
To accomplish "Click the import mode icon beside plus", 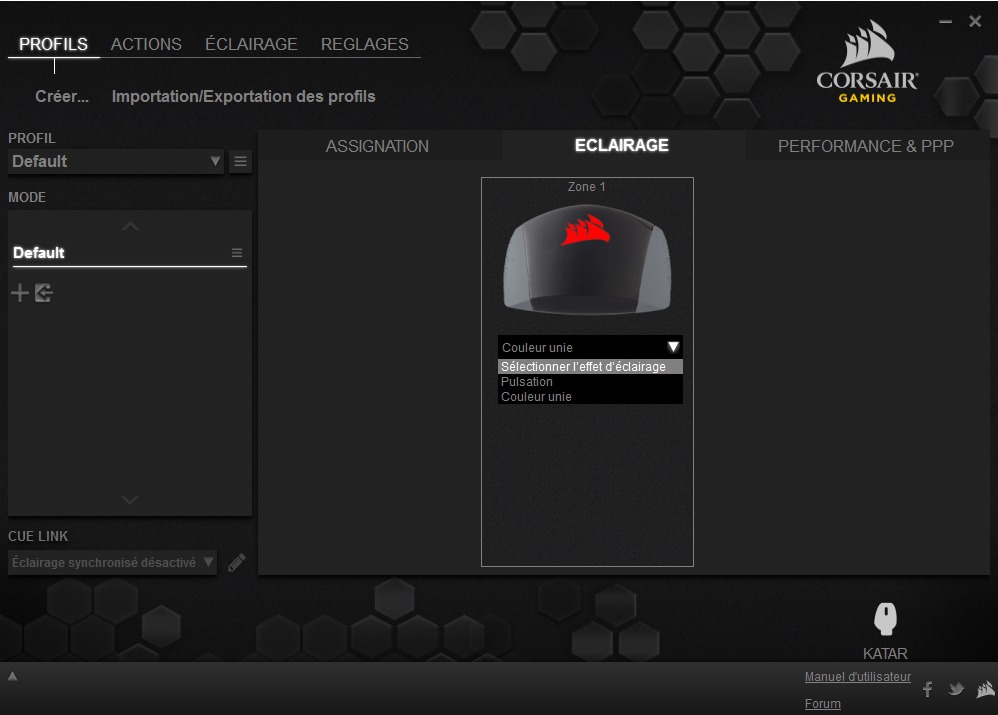I will 43,293.
